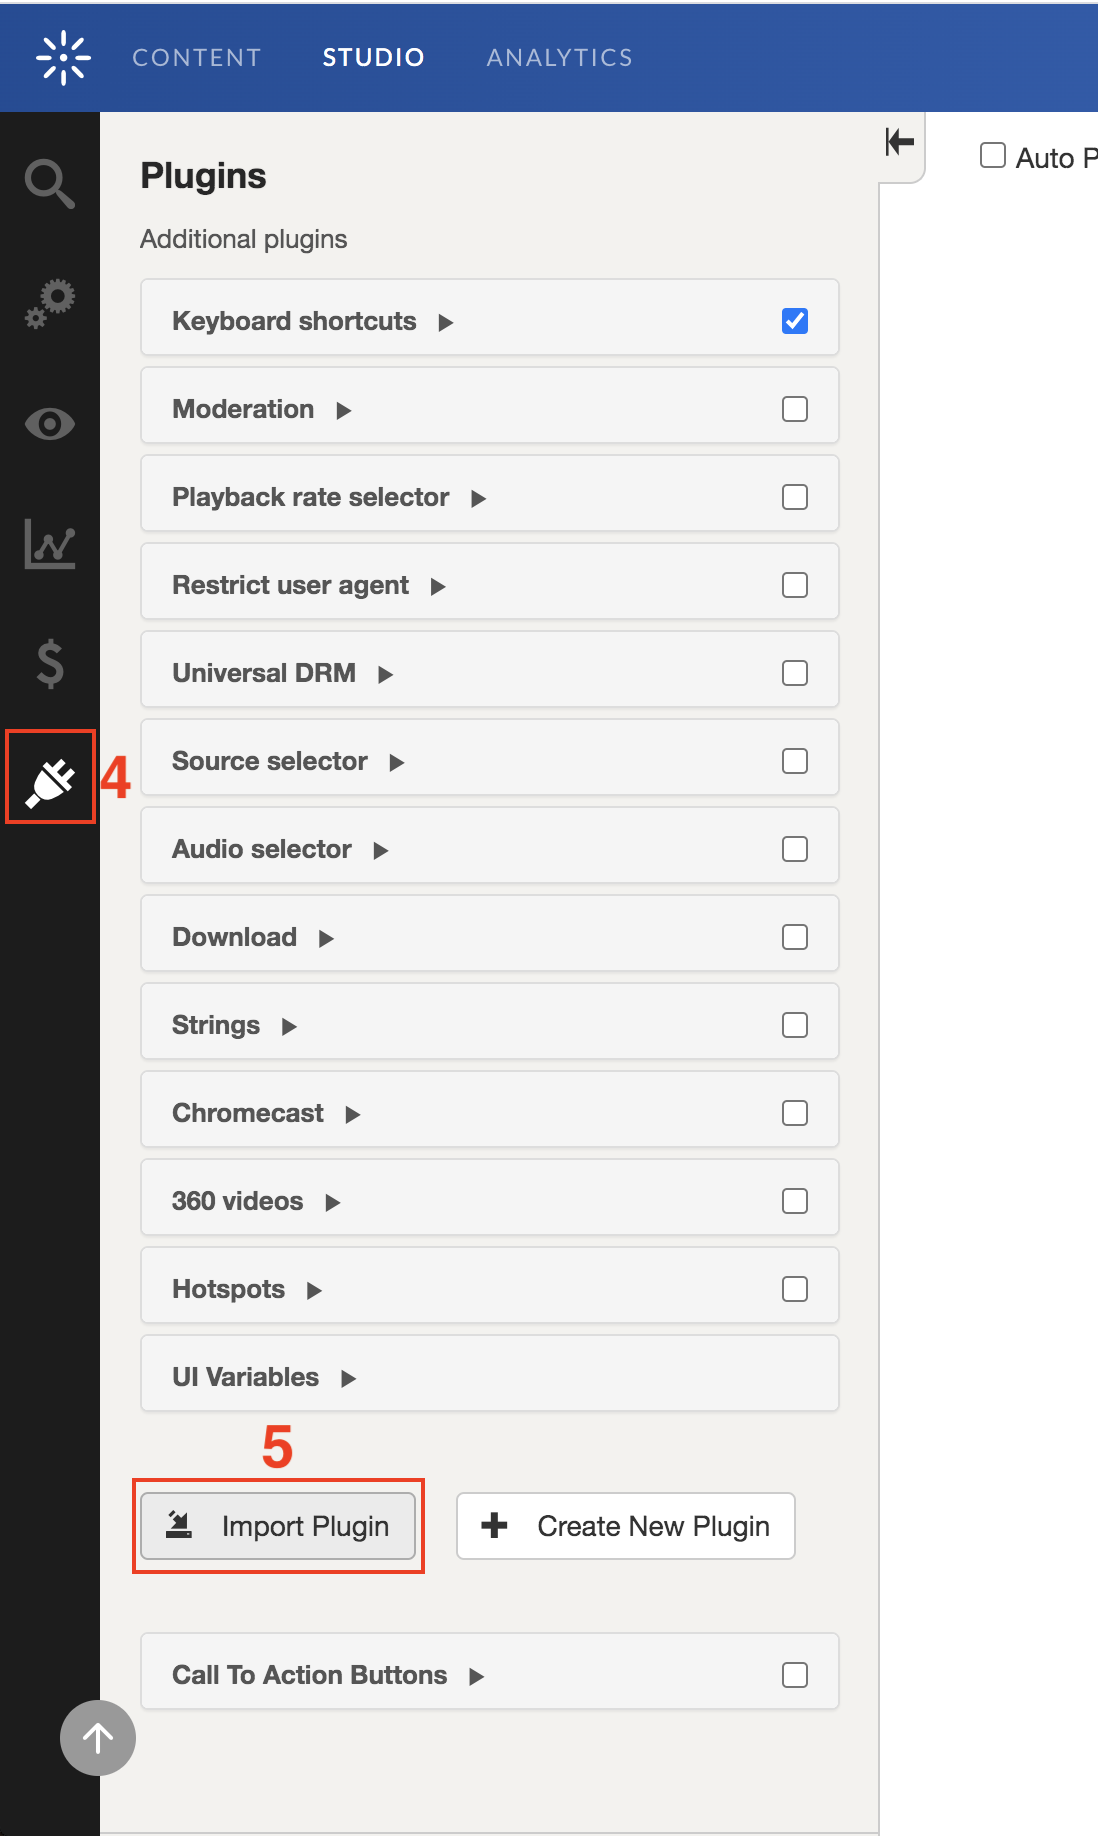Enable the Moderation plugin checkbox
This screenshot has width=1098, height=1836.
(x=795, y=409)
